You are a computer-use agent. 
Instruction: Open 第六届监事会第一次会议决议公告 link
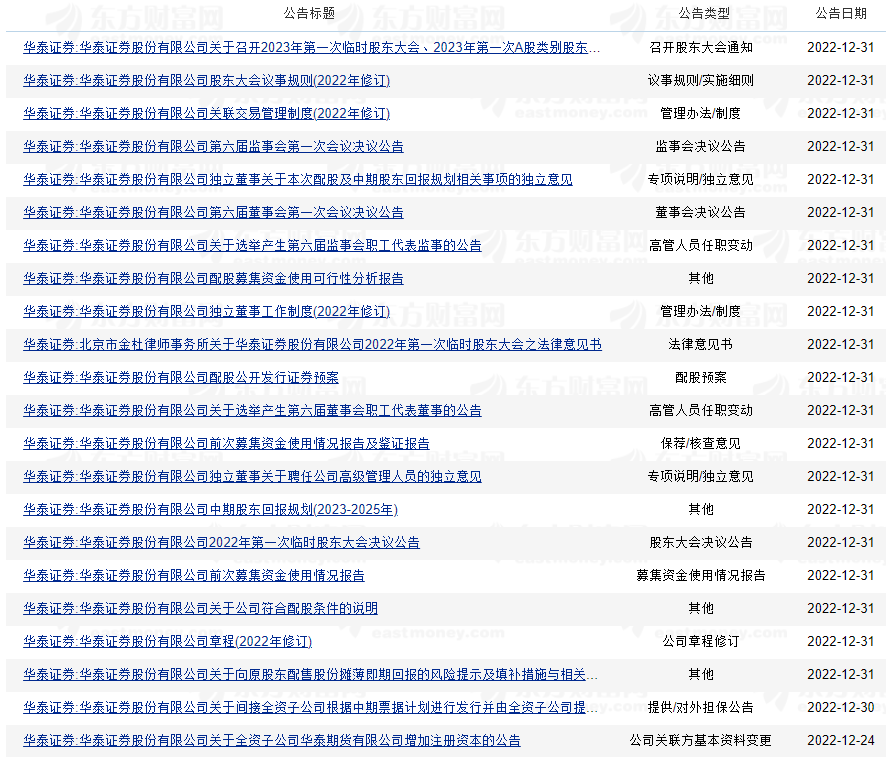213,146
